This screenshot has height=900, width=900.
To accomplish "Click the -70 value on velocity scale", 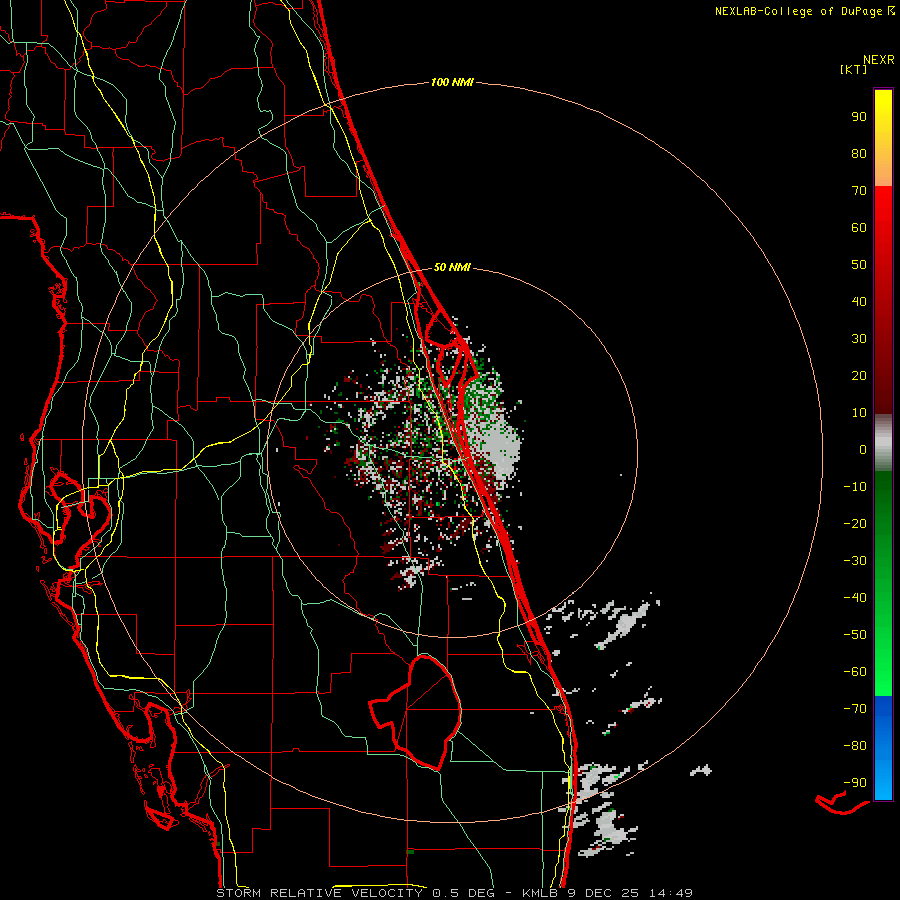I will 855,709.
